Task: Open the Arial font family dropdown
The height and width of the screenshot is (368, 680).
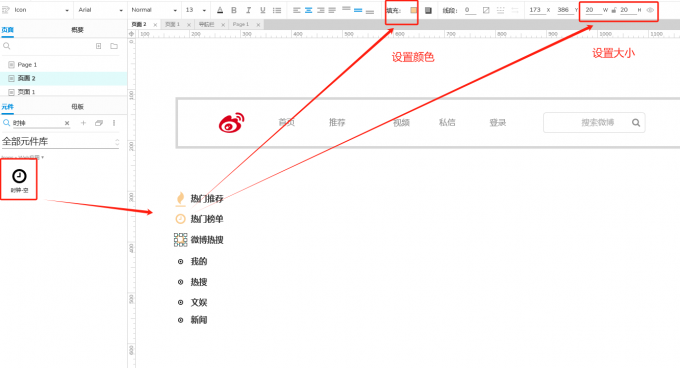Action: 100,10
